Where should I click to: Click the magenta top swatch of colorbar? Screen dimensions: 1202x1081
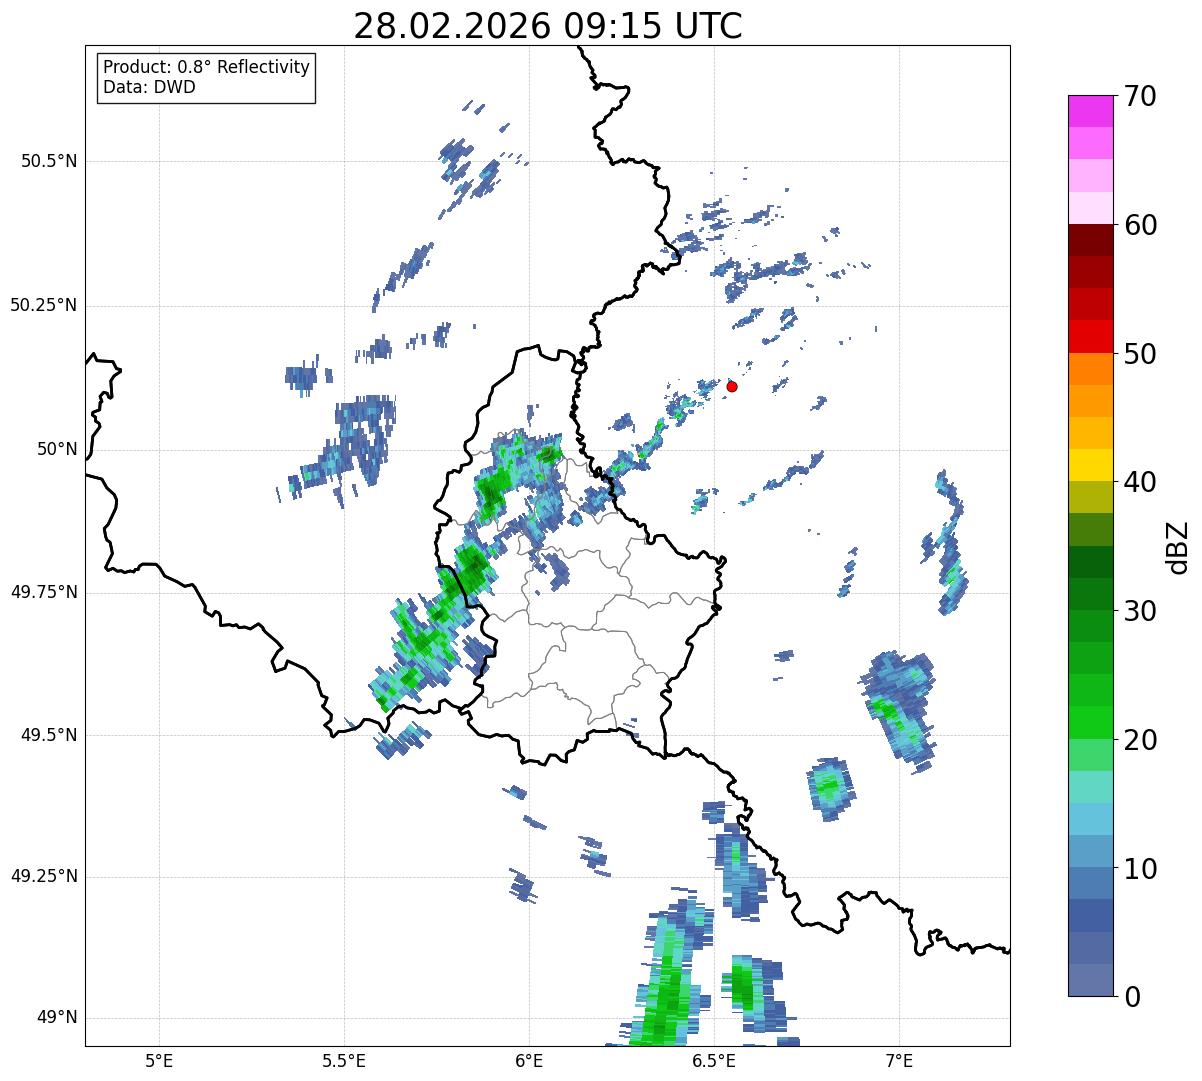pos(1091,111)
